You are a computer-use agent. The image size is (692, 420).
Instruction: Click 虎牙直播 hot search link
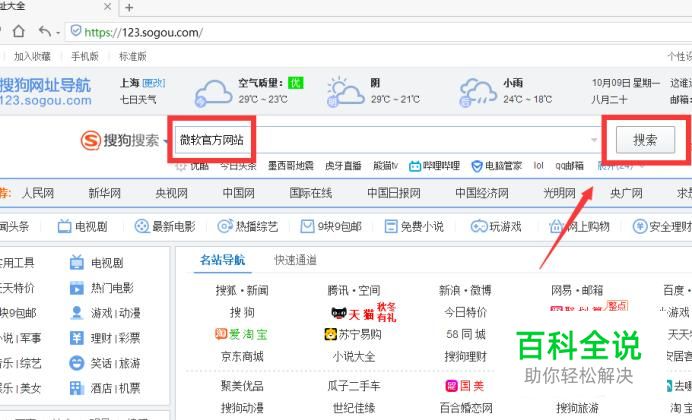343,166
